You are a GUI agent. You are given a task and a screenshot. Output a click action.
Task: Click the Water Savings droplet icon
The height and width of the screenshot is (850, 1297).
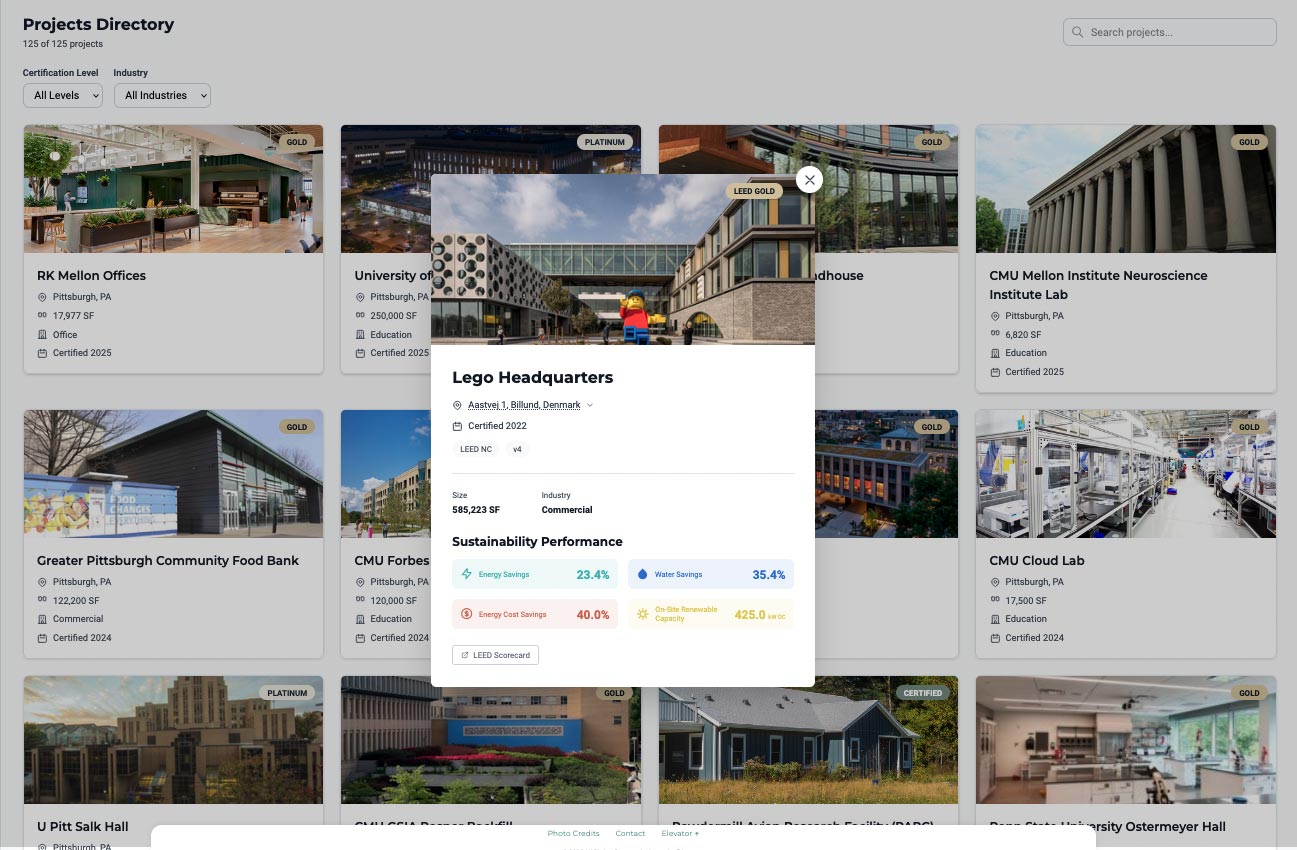pos(643,574)
